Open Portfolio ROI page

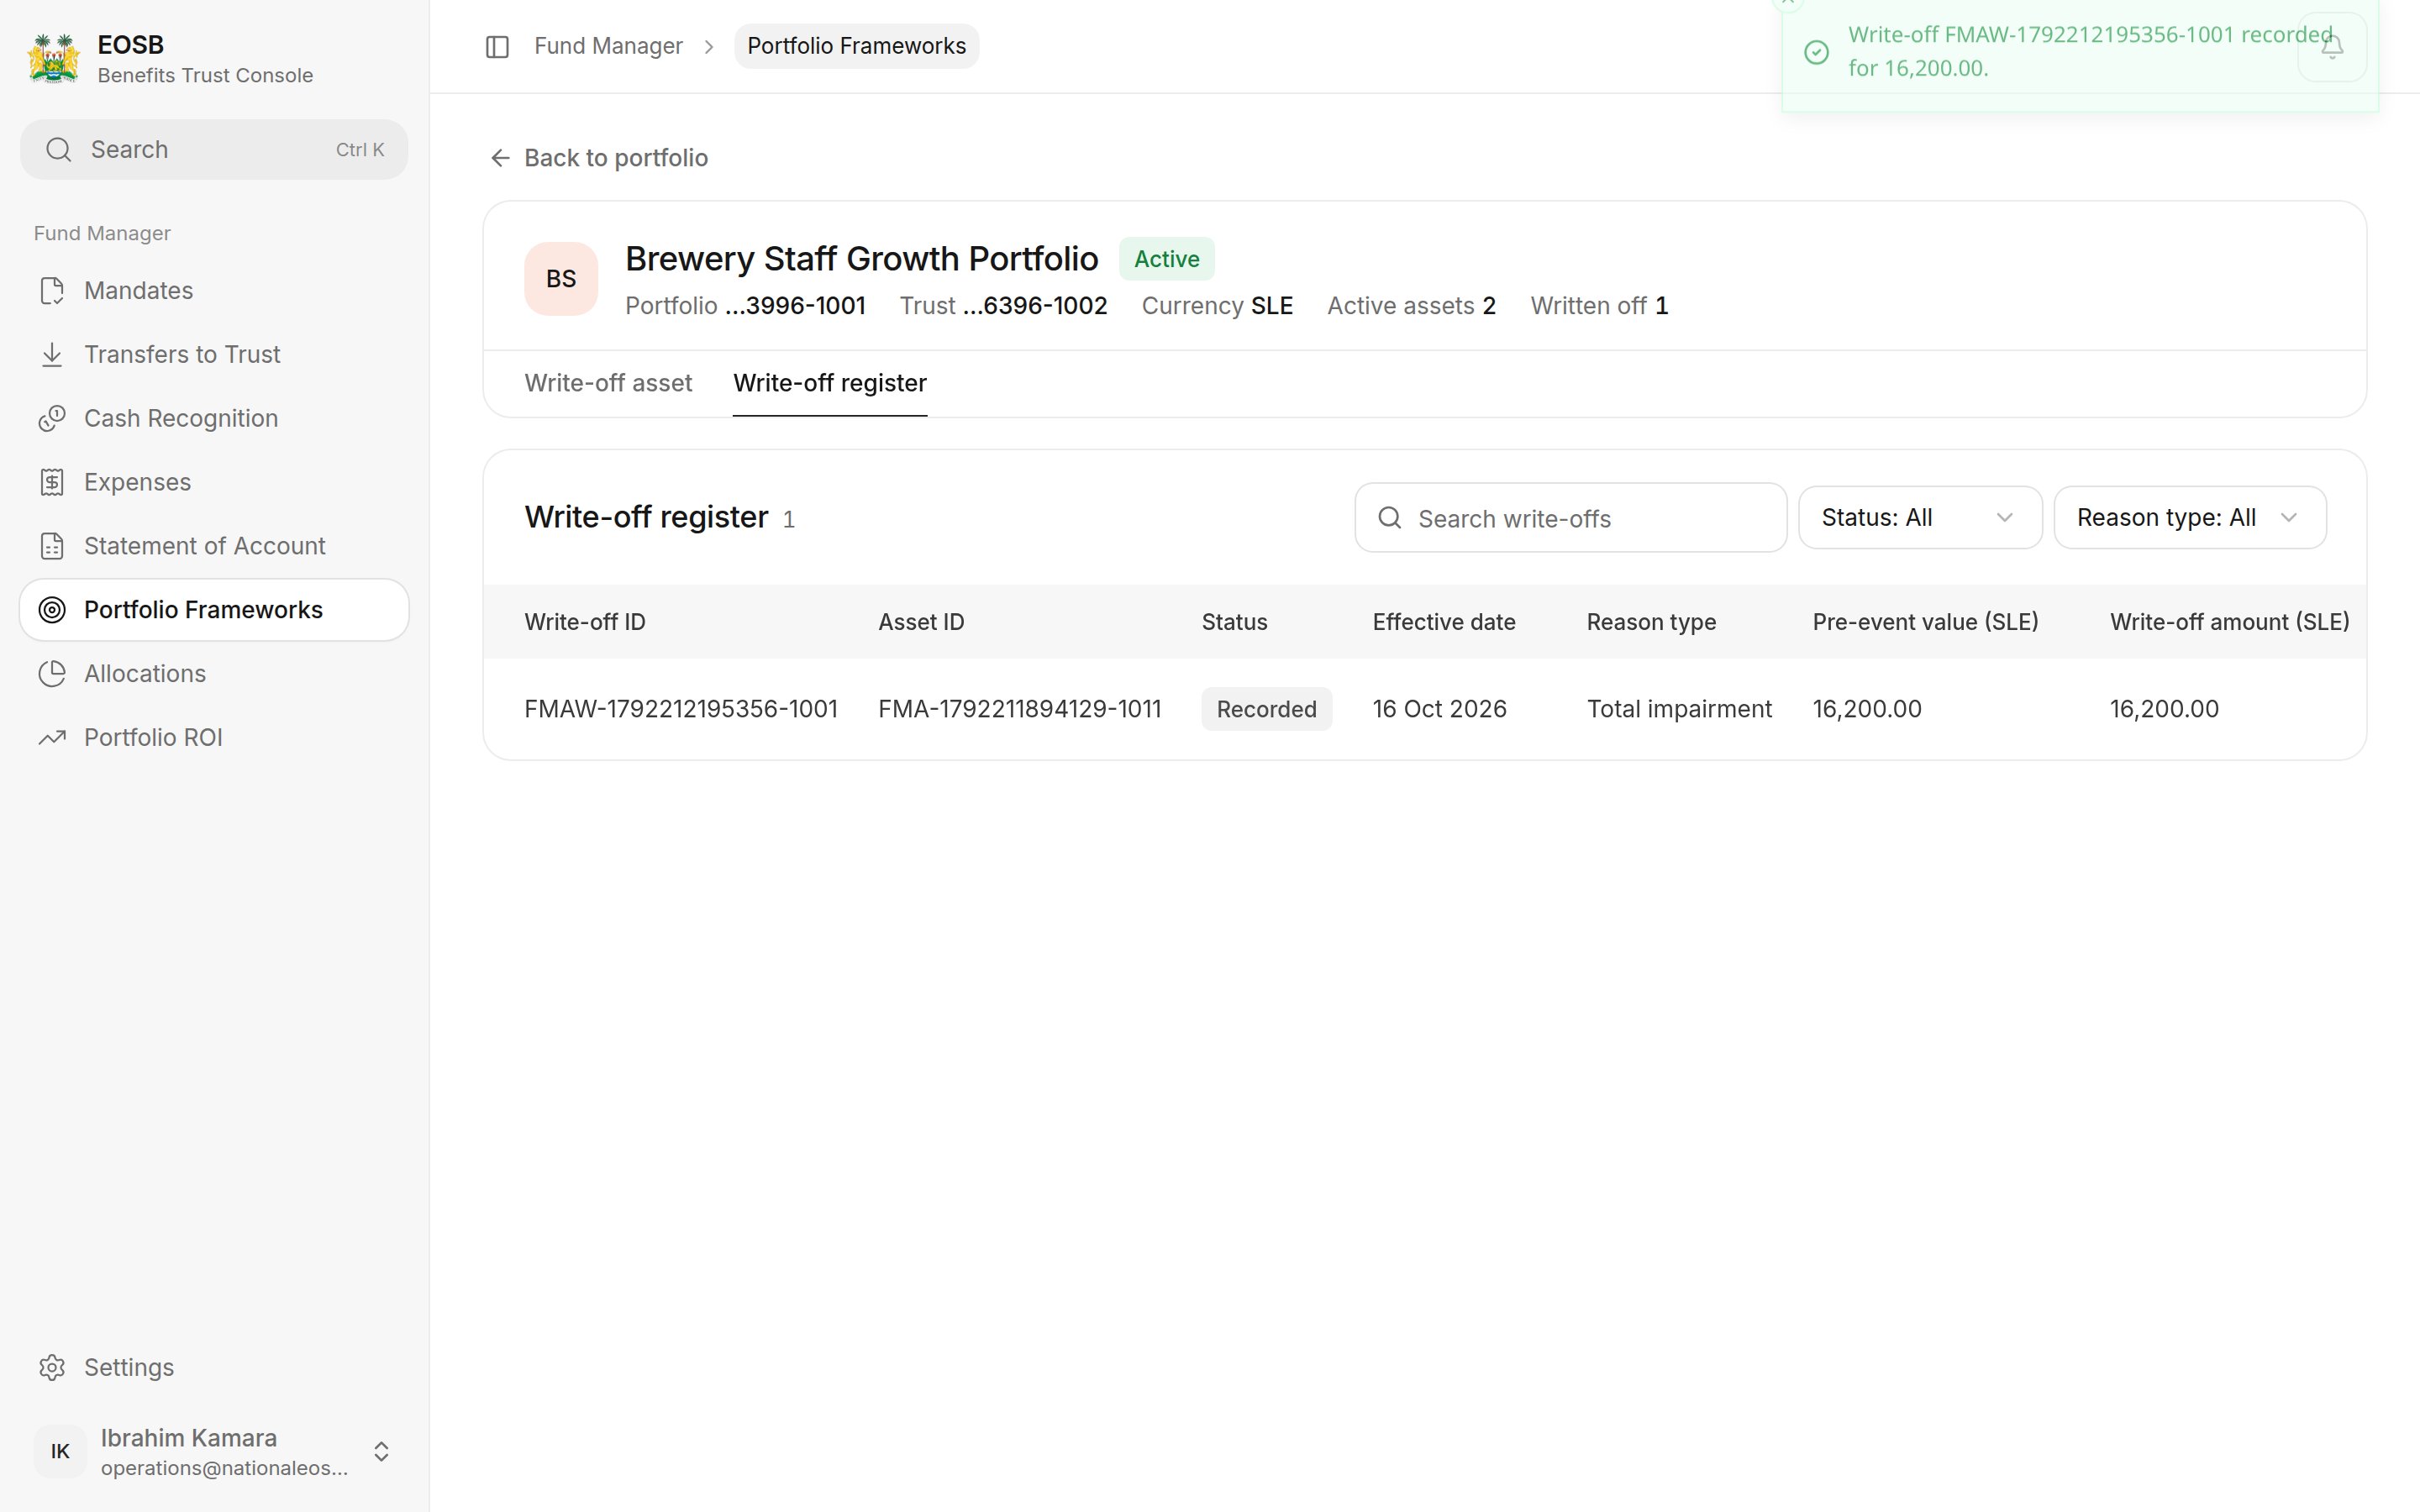(x=214, y=738)
